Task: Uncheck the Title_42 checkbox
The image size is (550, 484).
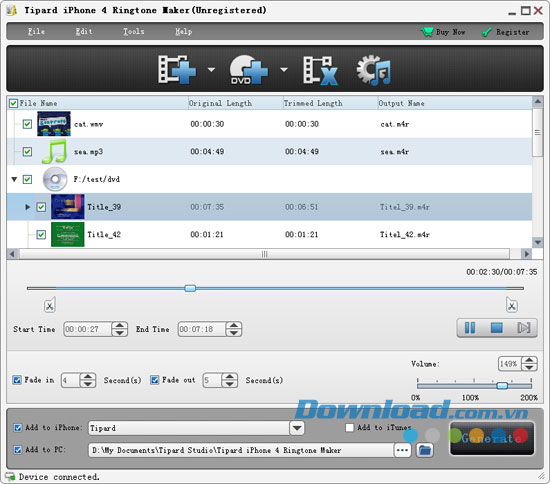Action: [x=41, y=234]
